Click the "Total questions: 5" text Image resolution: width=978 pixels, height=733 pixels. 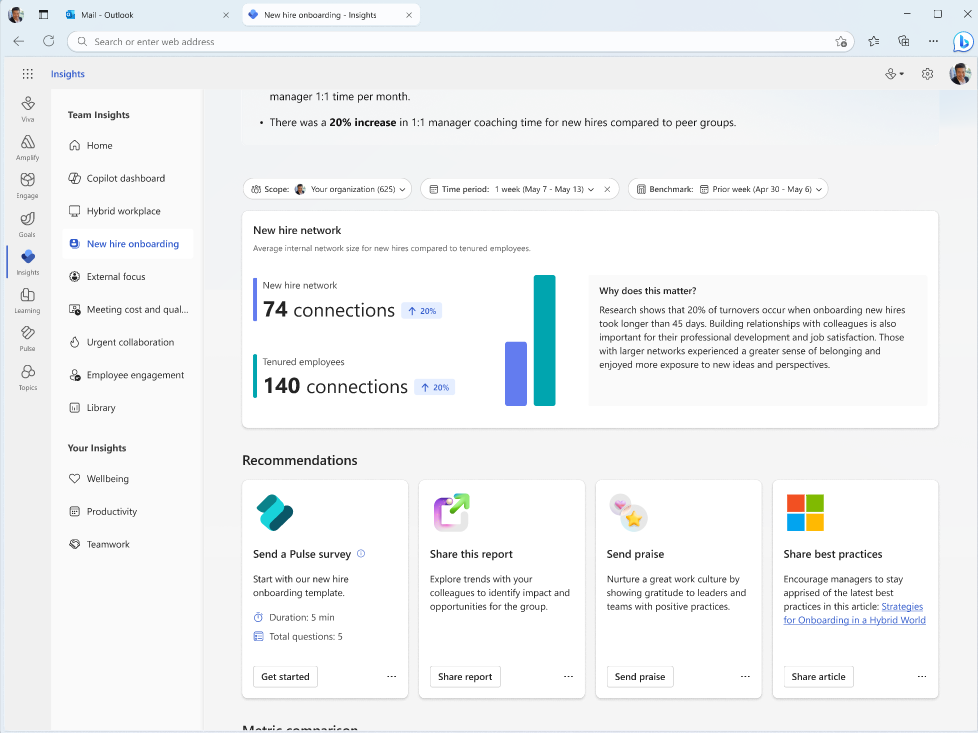306,636
